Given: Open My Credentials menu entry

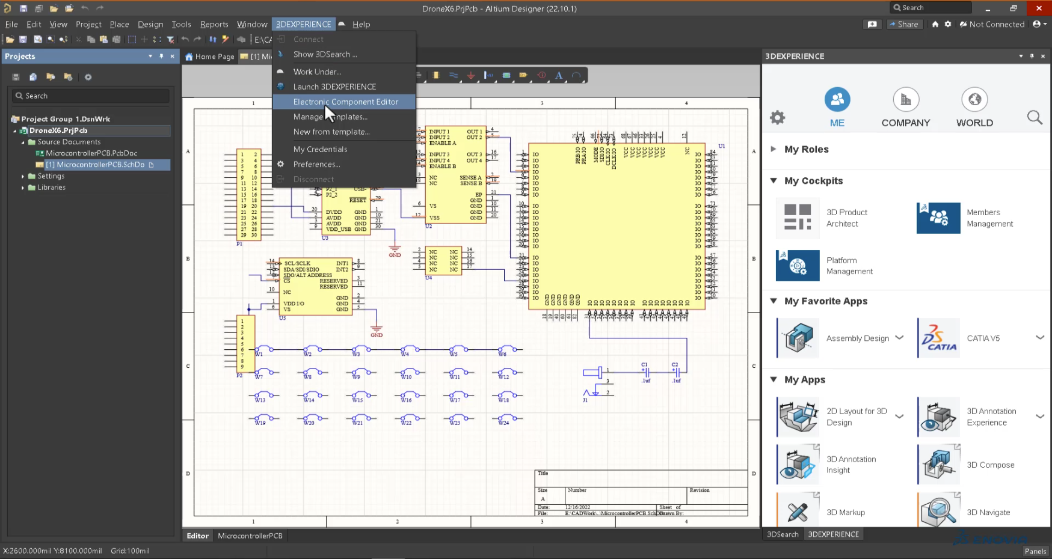Looking at the screenshot, I should 320,149.
